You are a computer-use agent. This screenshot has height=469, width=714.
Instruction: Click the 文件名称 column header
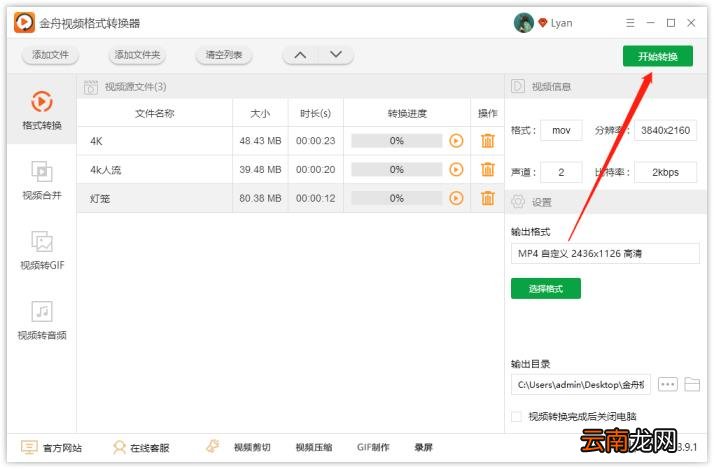pos(155,113)
